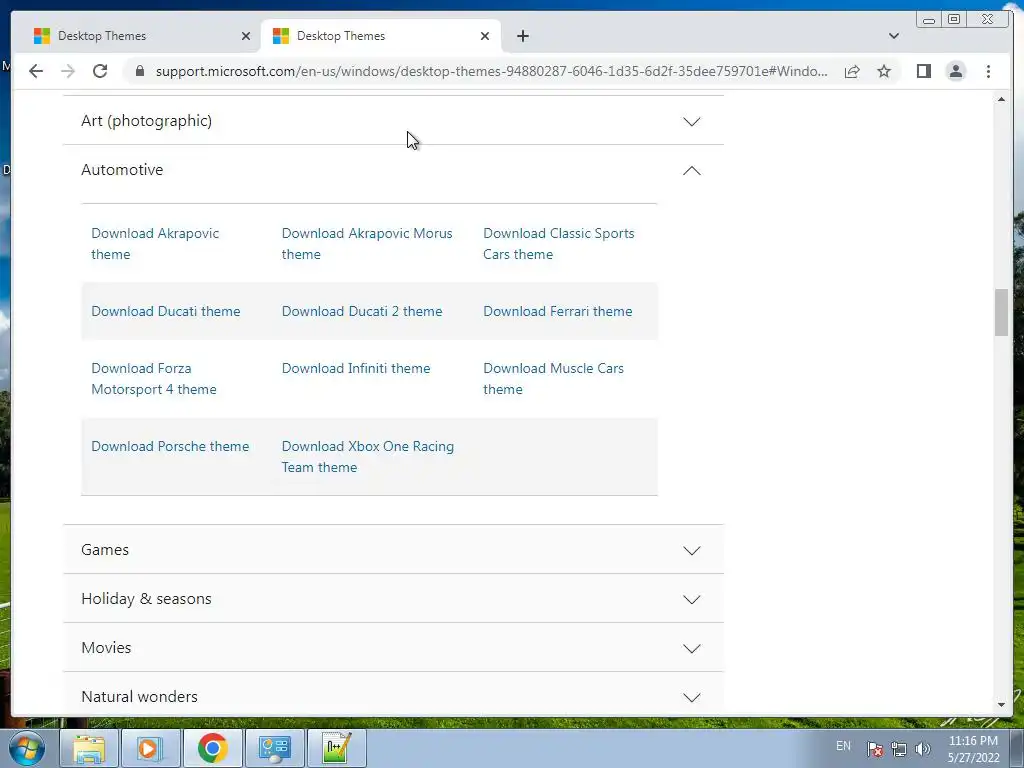Click Download Xbox One Racing Team theme
This screenshot has width=1024, height=768.
[368, 457]
